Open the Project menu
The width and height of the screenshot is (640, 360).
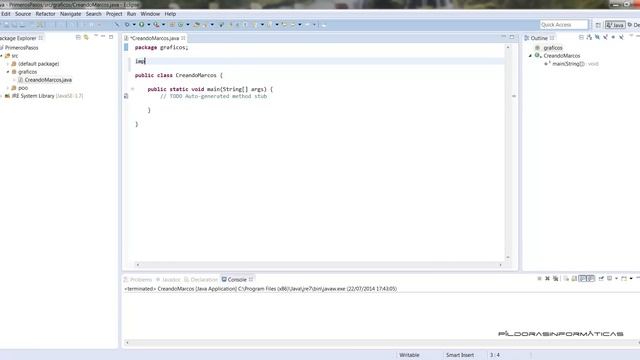click(114, 13)
